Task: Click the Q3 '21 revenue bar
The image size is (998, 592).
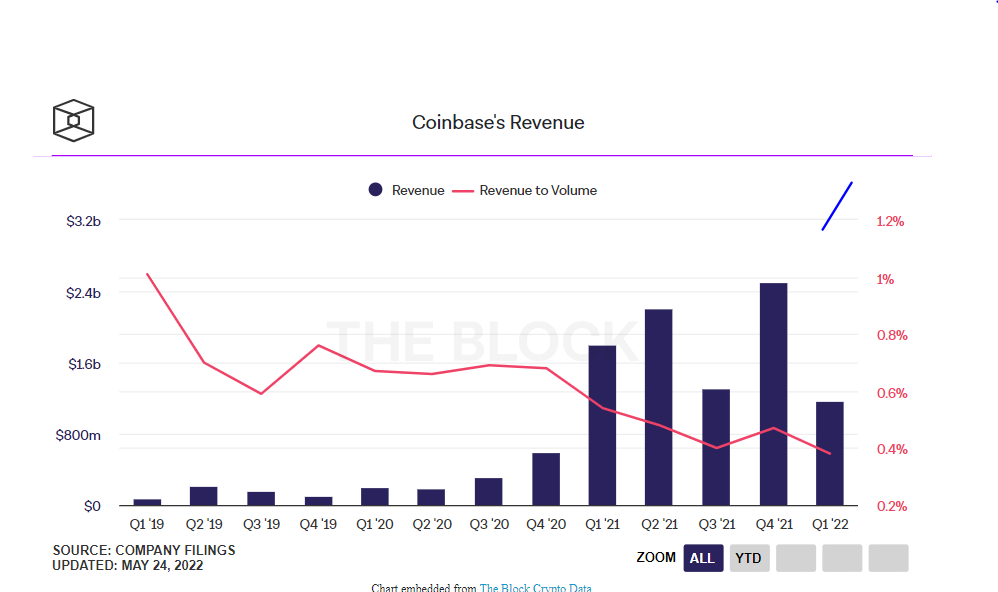Action: pos(716,448)
